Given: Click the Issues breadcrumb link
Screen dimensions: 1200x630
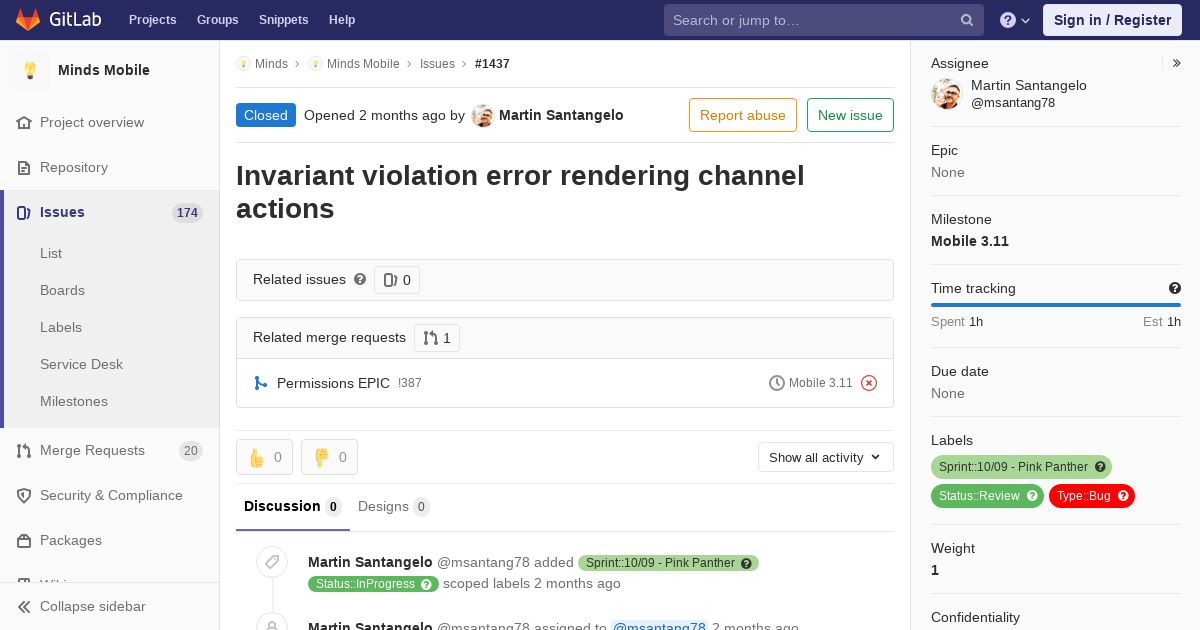Looking at the screenshot, I should [x=437, y=64].
